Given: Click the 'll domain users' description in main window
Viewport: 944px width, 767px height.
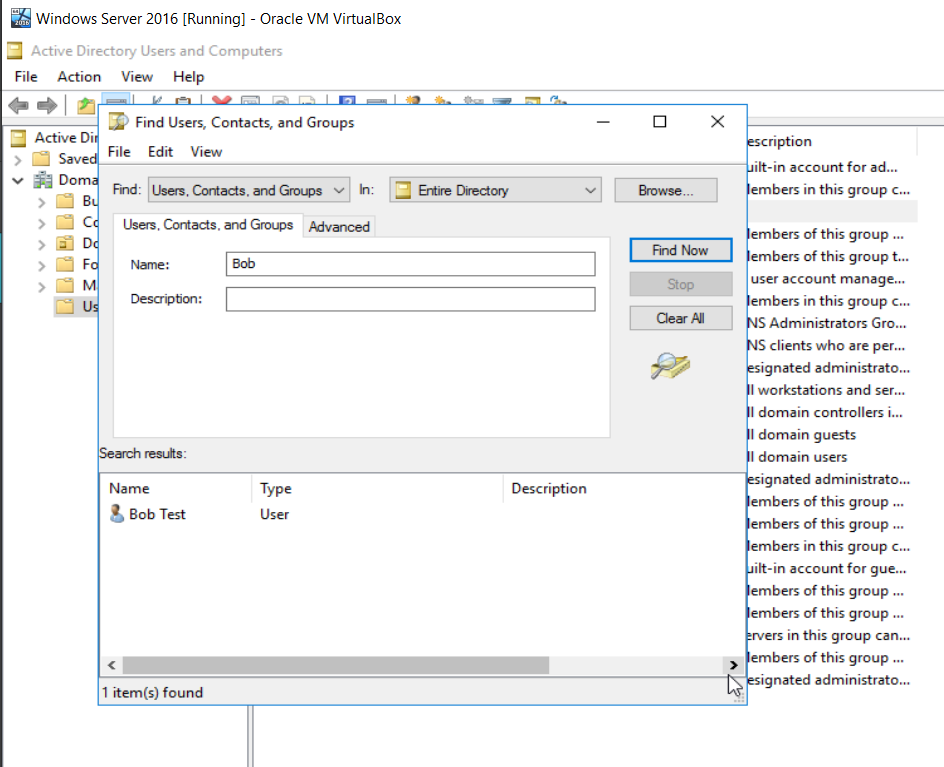Looking at the screenshot, I should (x=797, y=457).
